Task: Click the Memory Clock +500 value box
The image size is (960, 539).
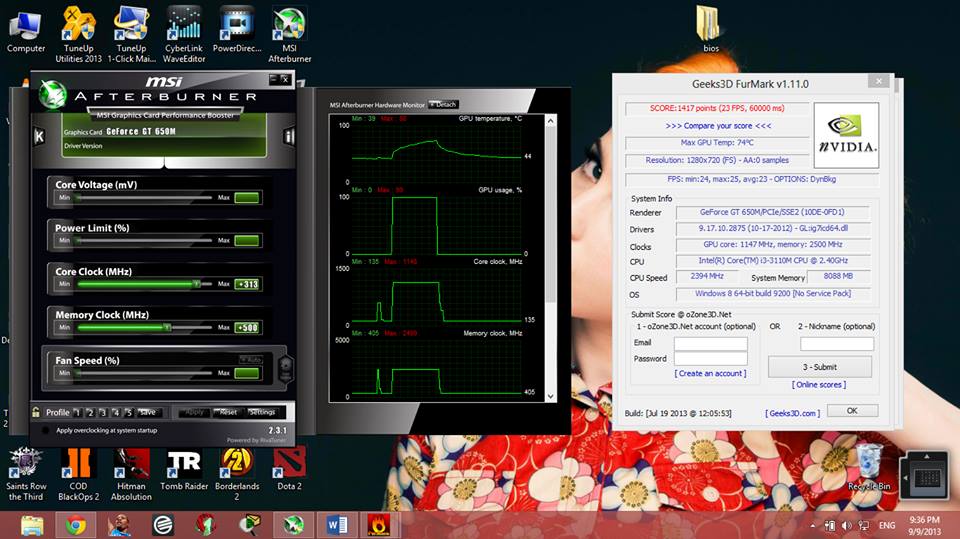Action: [247, 328]
